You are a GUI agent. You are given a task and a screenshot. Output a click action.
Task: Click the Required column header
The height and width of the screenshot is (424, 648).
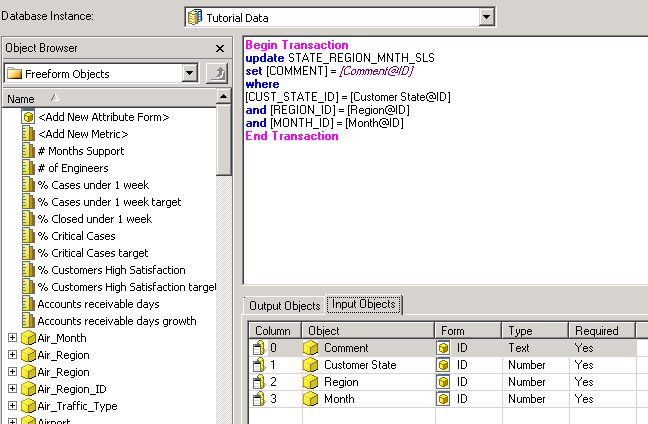tap(597, 331)
